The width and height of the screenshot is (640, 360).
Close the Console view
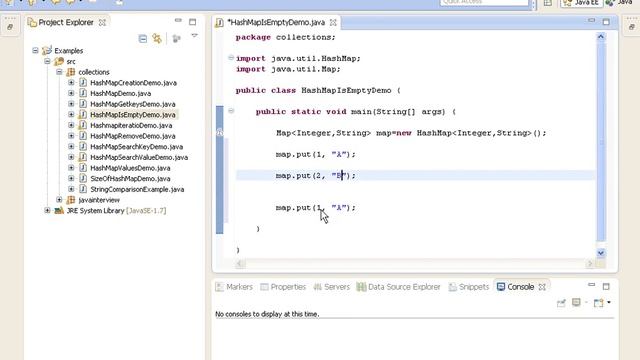click(x=542, y=287)
